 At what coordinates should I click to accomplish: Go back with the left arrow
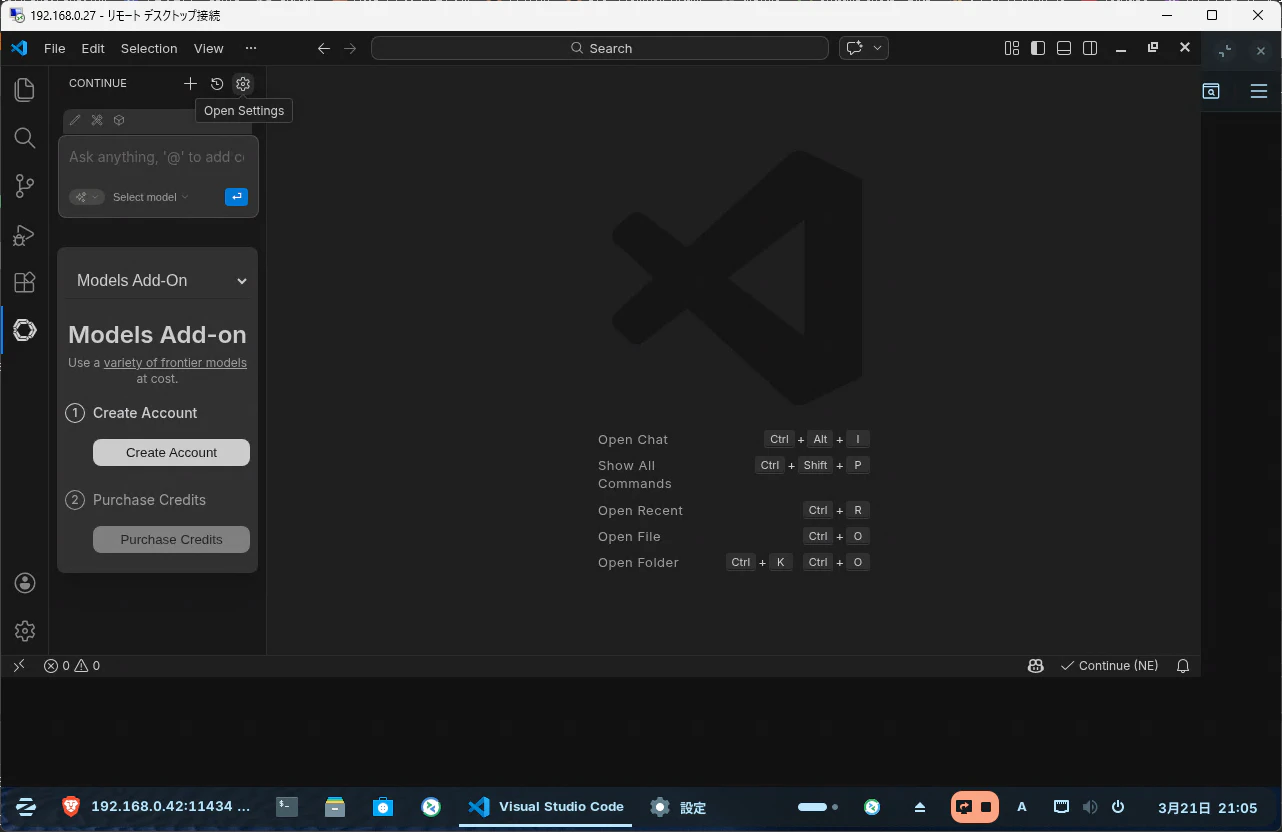[x=323, y=48]
